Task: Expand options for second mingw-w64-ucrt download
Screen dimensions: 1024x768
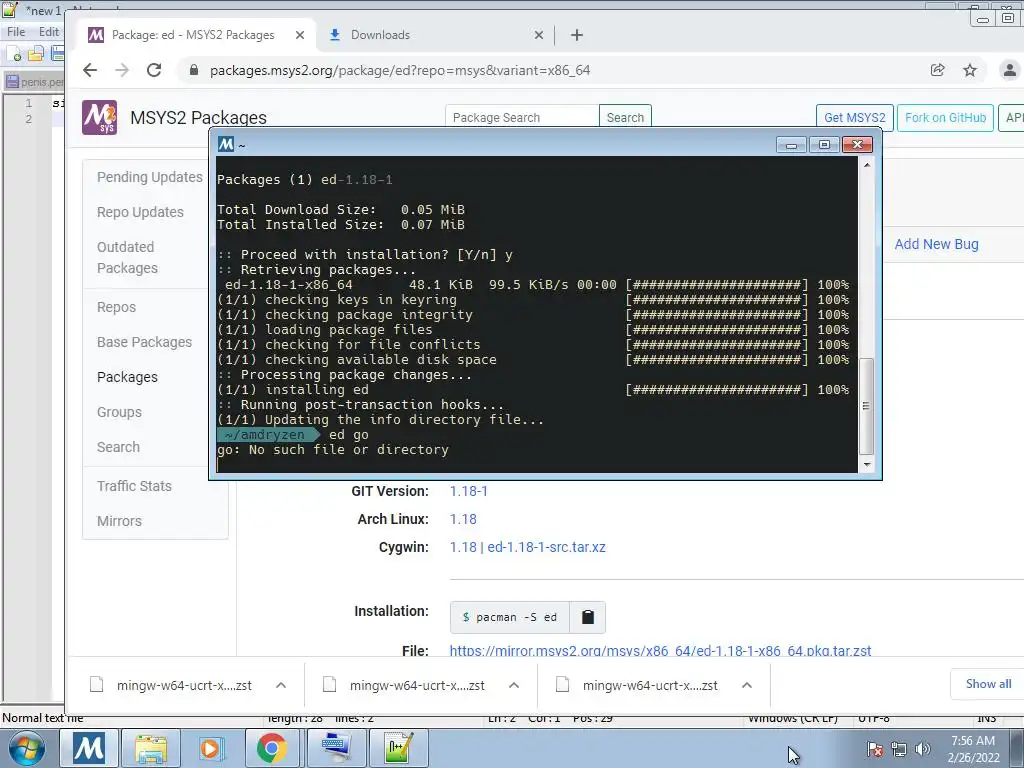Action: click(514, 685)
